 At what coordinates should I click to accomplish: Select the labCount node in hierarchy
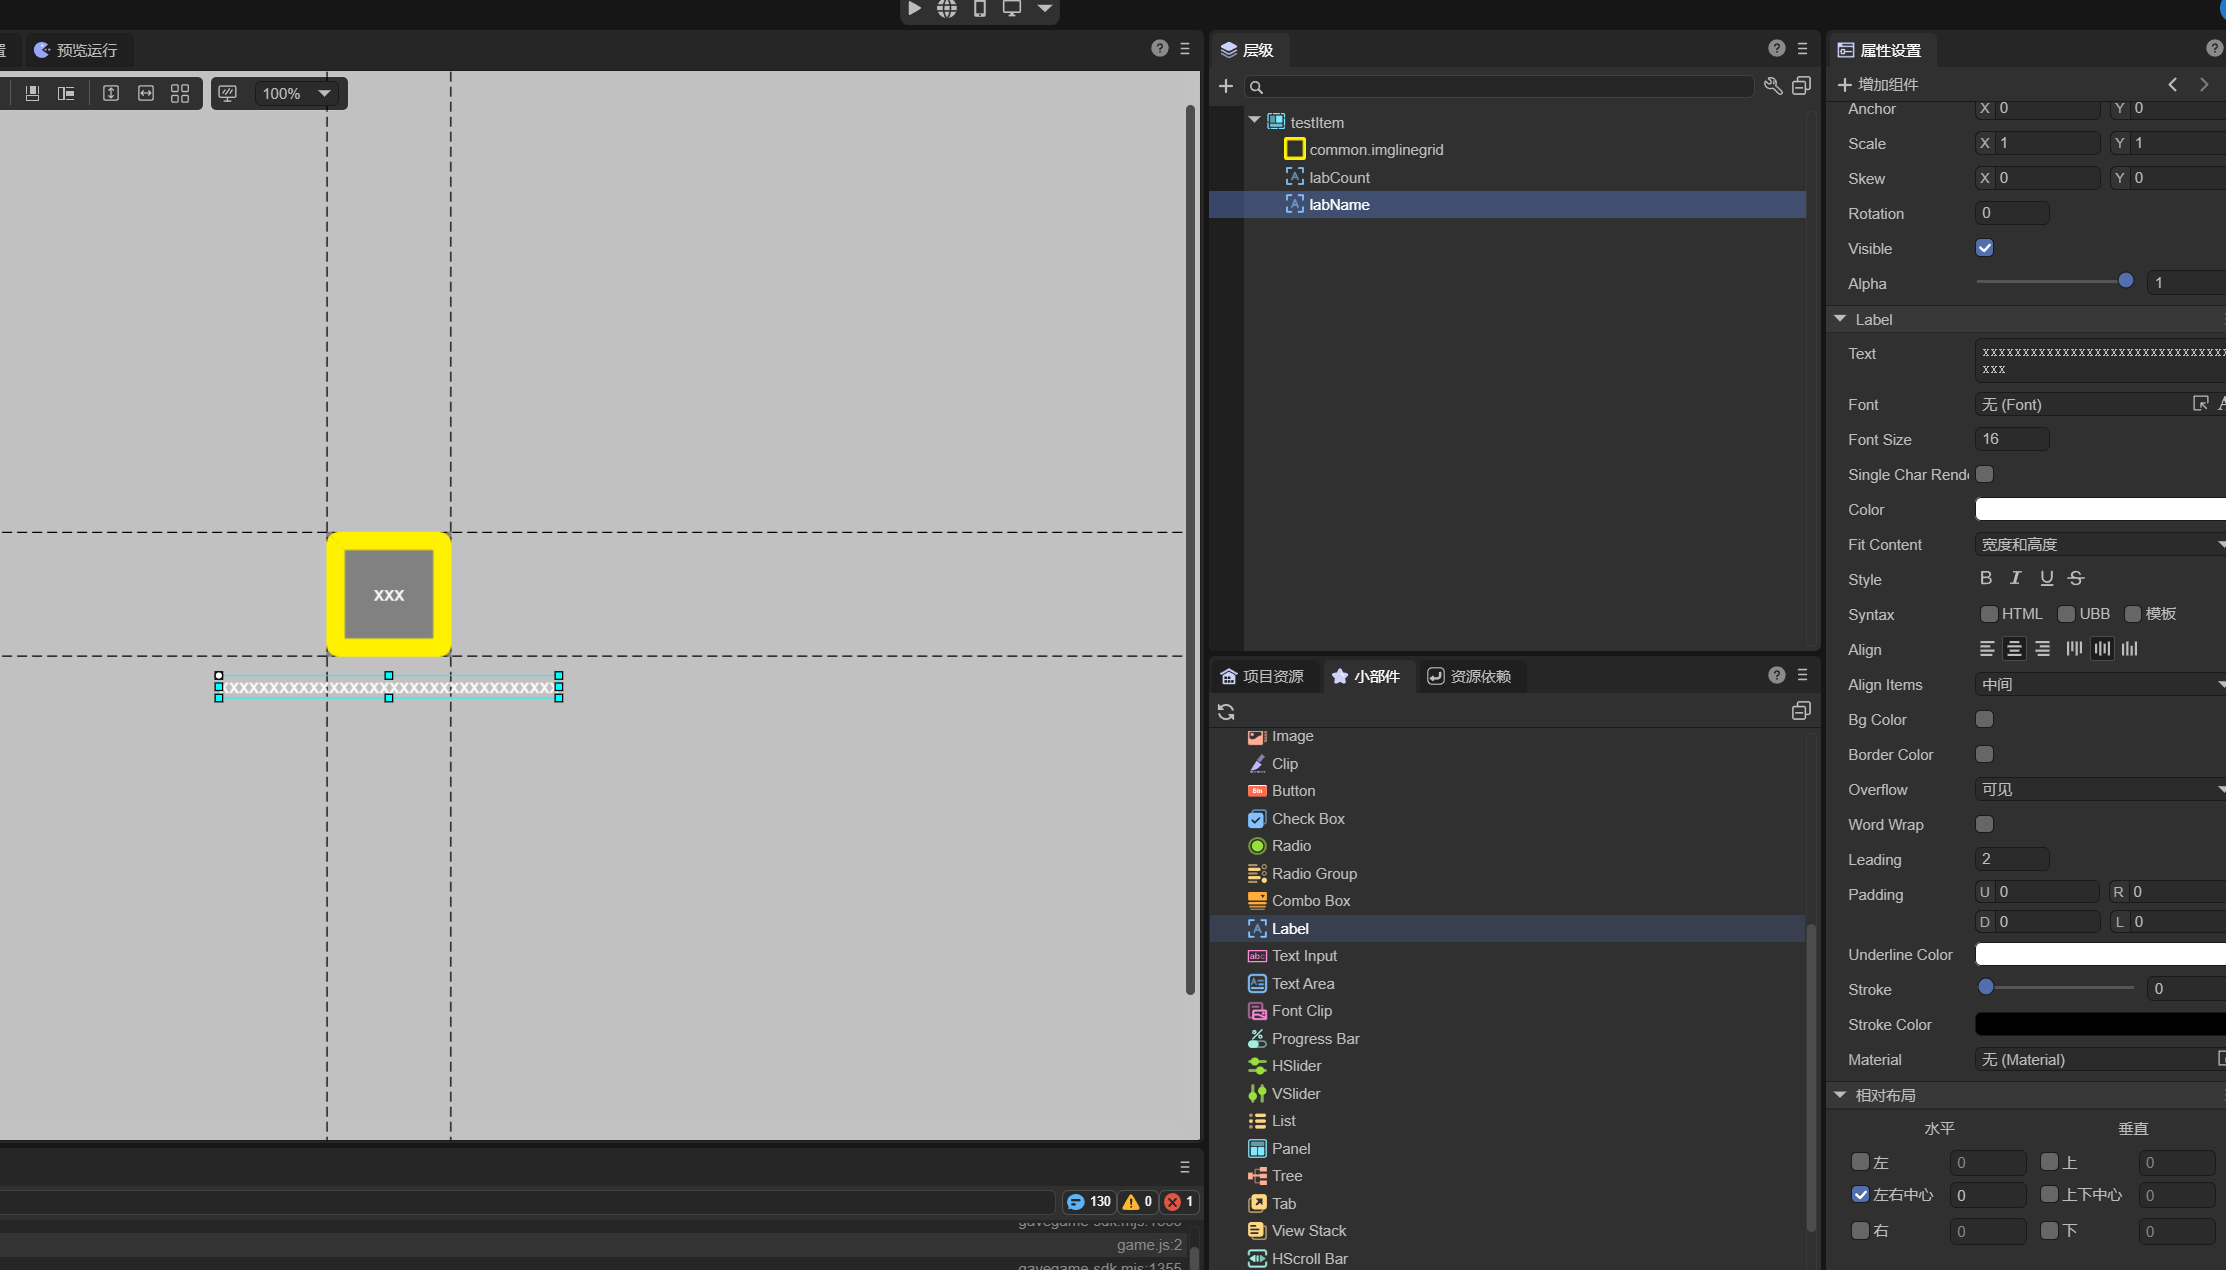1339,177
